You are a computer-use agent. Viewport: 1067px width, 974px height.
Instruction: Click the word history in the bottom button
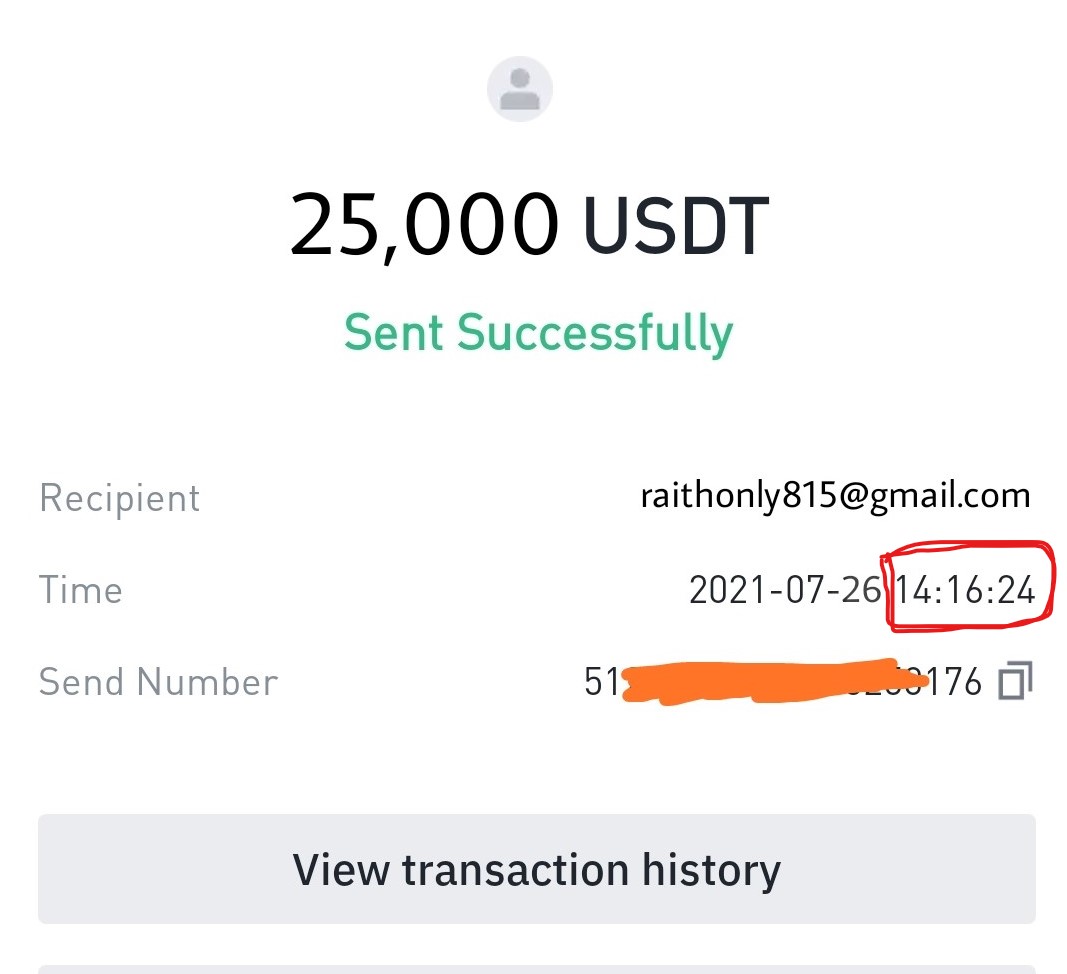[x=712, y=870]
